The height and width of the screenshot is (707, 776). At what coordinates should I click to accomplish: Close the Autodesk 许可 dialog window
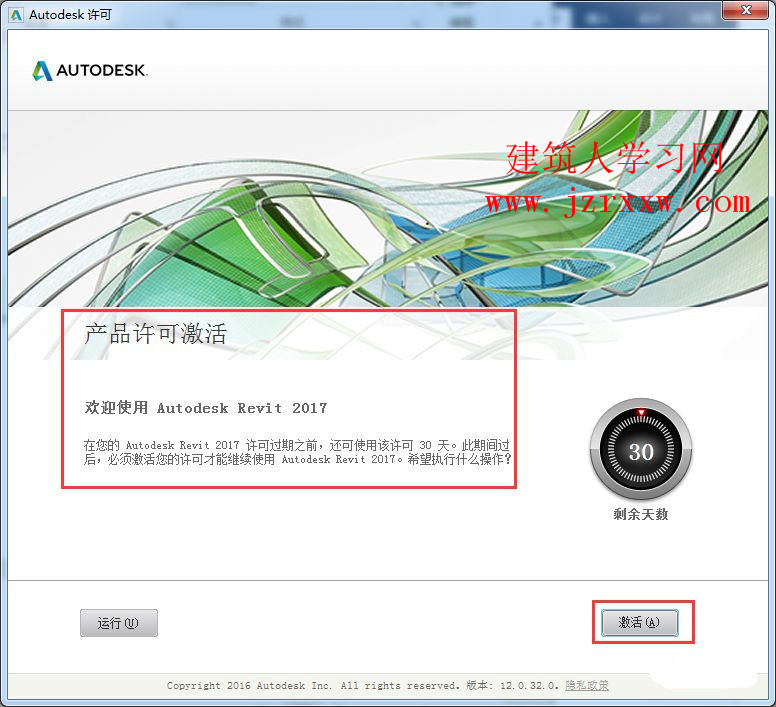click(746, 10)
